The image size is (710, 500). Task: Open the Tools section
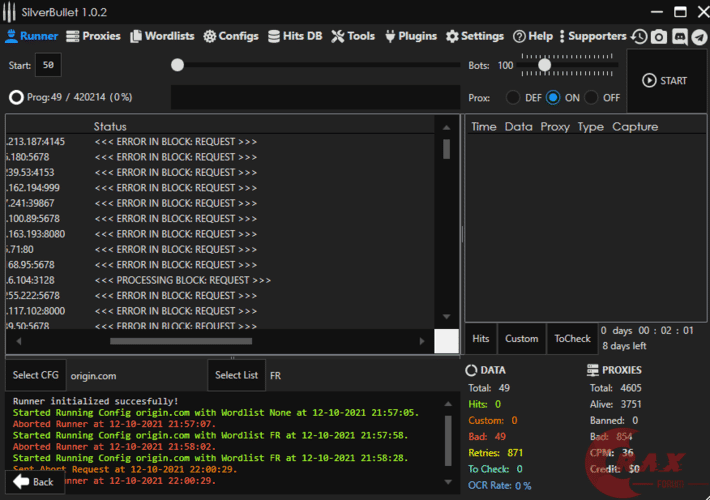point(353,36)
